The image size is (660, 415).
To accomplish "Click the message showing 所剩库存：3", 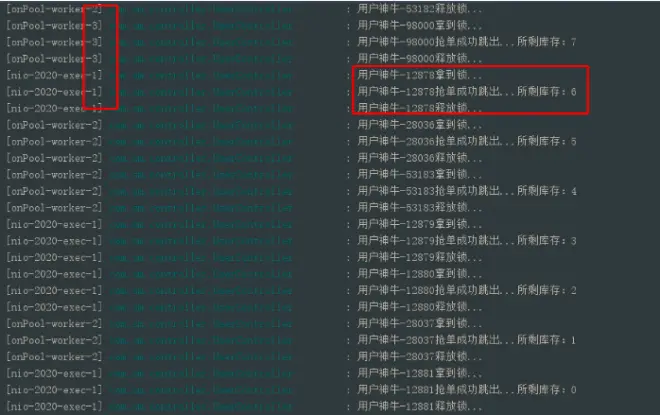I will (x=467, y=241).
